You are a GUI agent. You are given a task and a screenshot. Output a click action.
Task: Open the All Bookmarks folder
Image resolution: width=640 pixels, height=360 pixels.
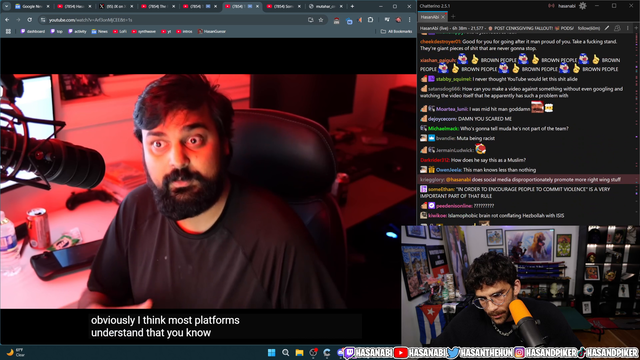[396, 31]
